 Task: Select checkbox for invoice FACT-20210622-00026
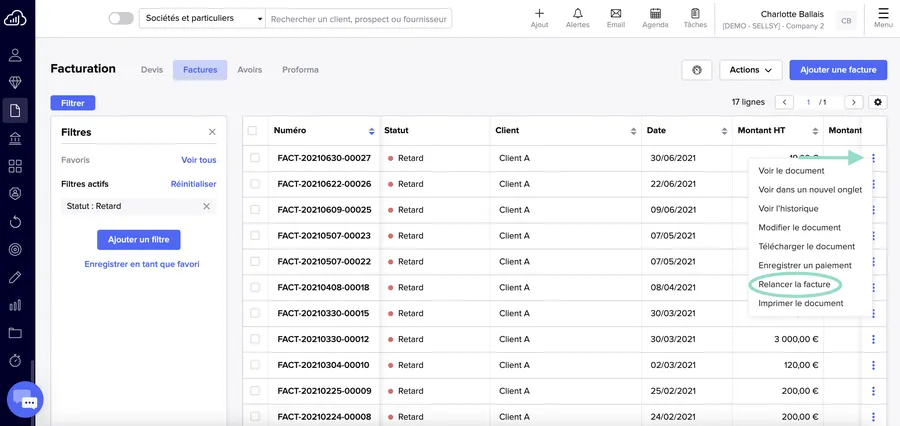click(255, 184)
